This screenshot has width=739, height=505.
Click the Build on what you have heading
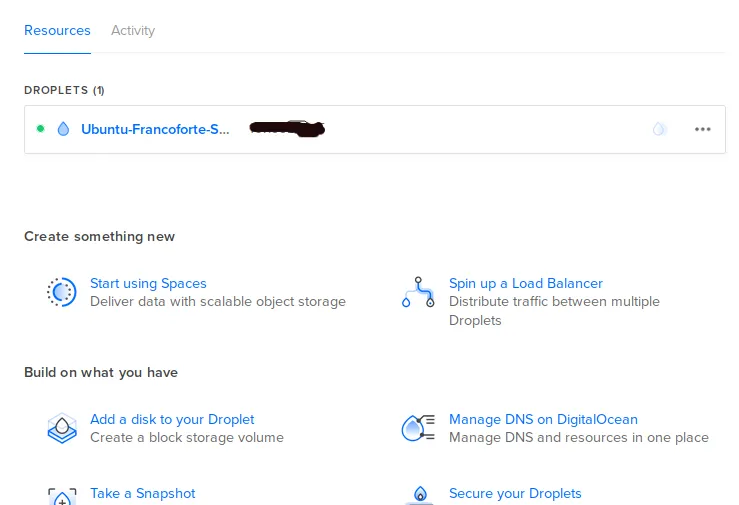click(x=101, y=372)
